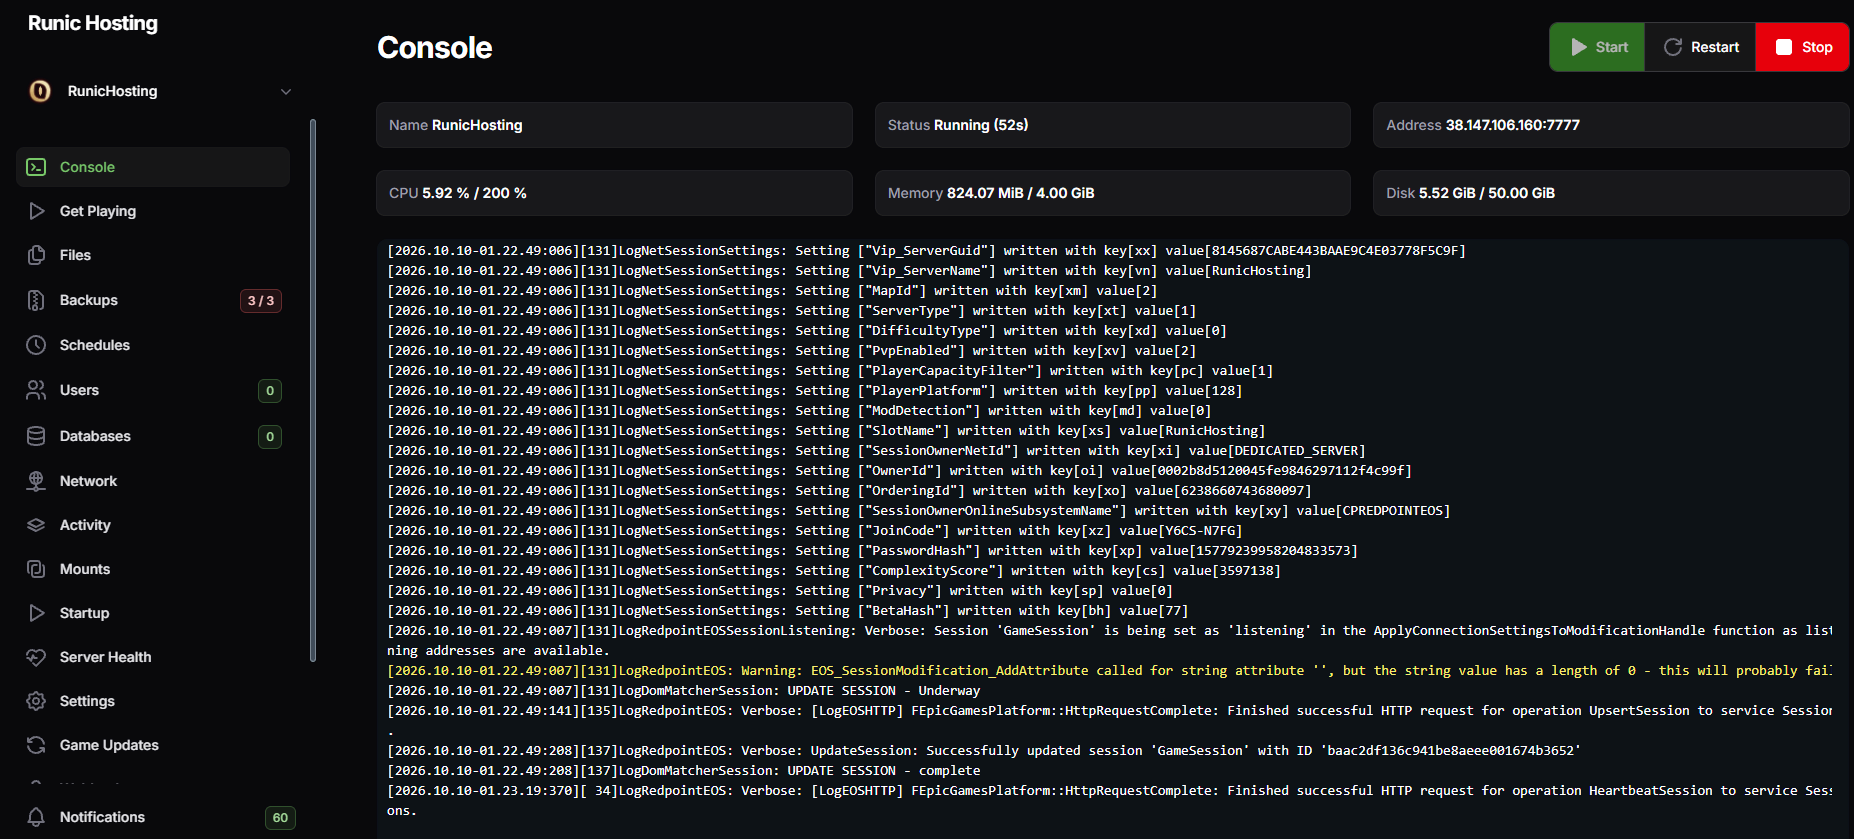Click the sidebar vertical scrollbar
The image size is (1854, 839).
313,390
